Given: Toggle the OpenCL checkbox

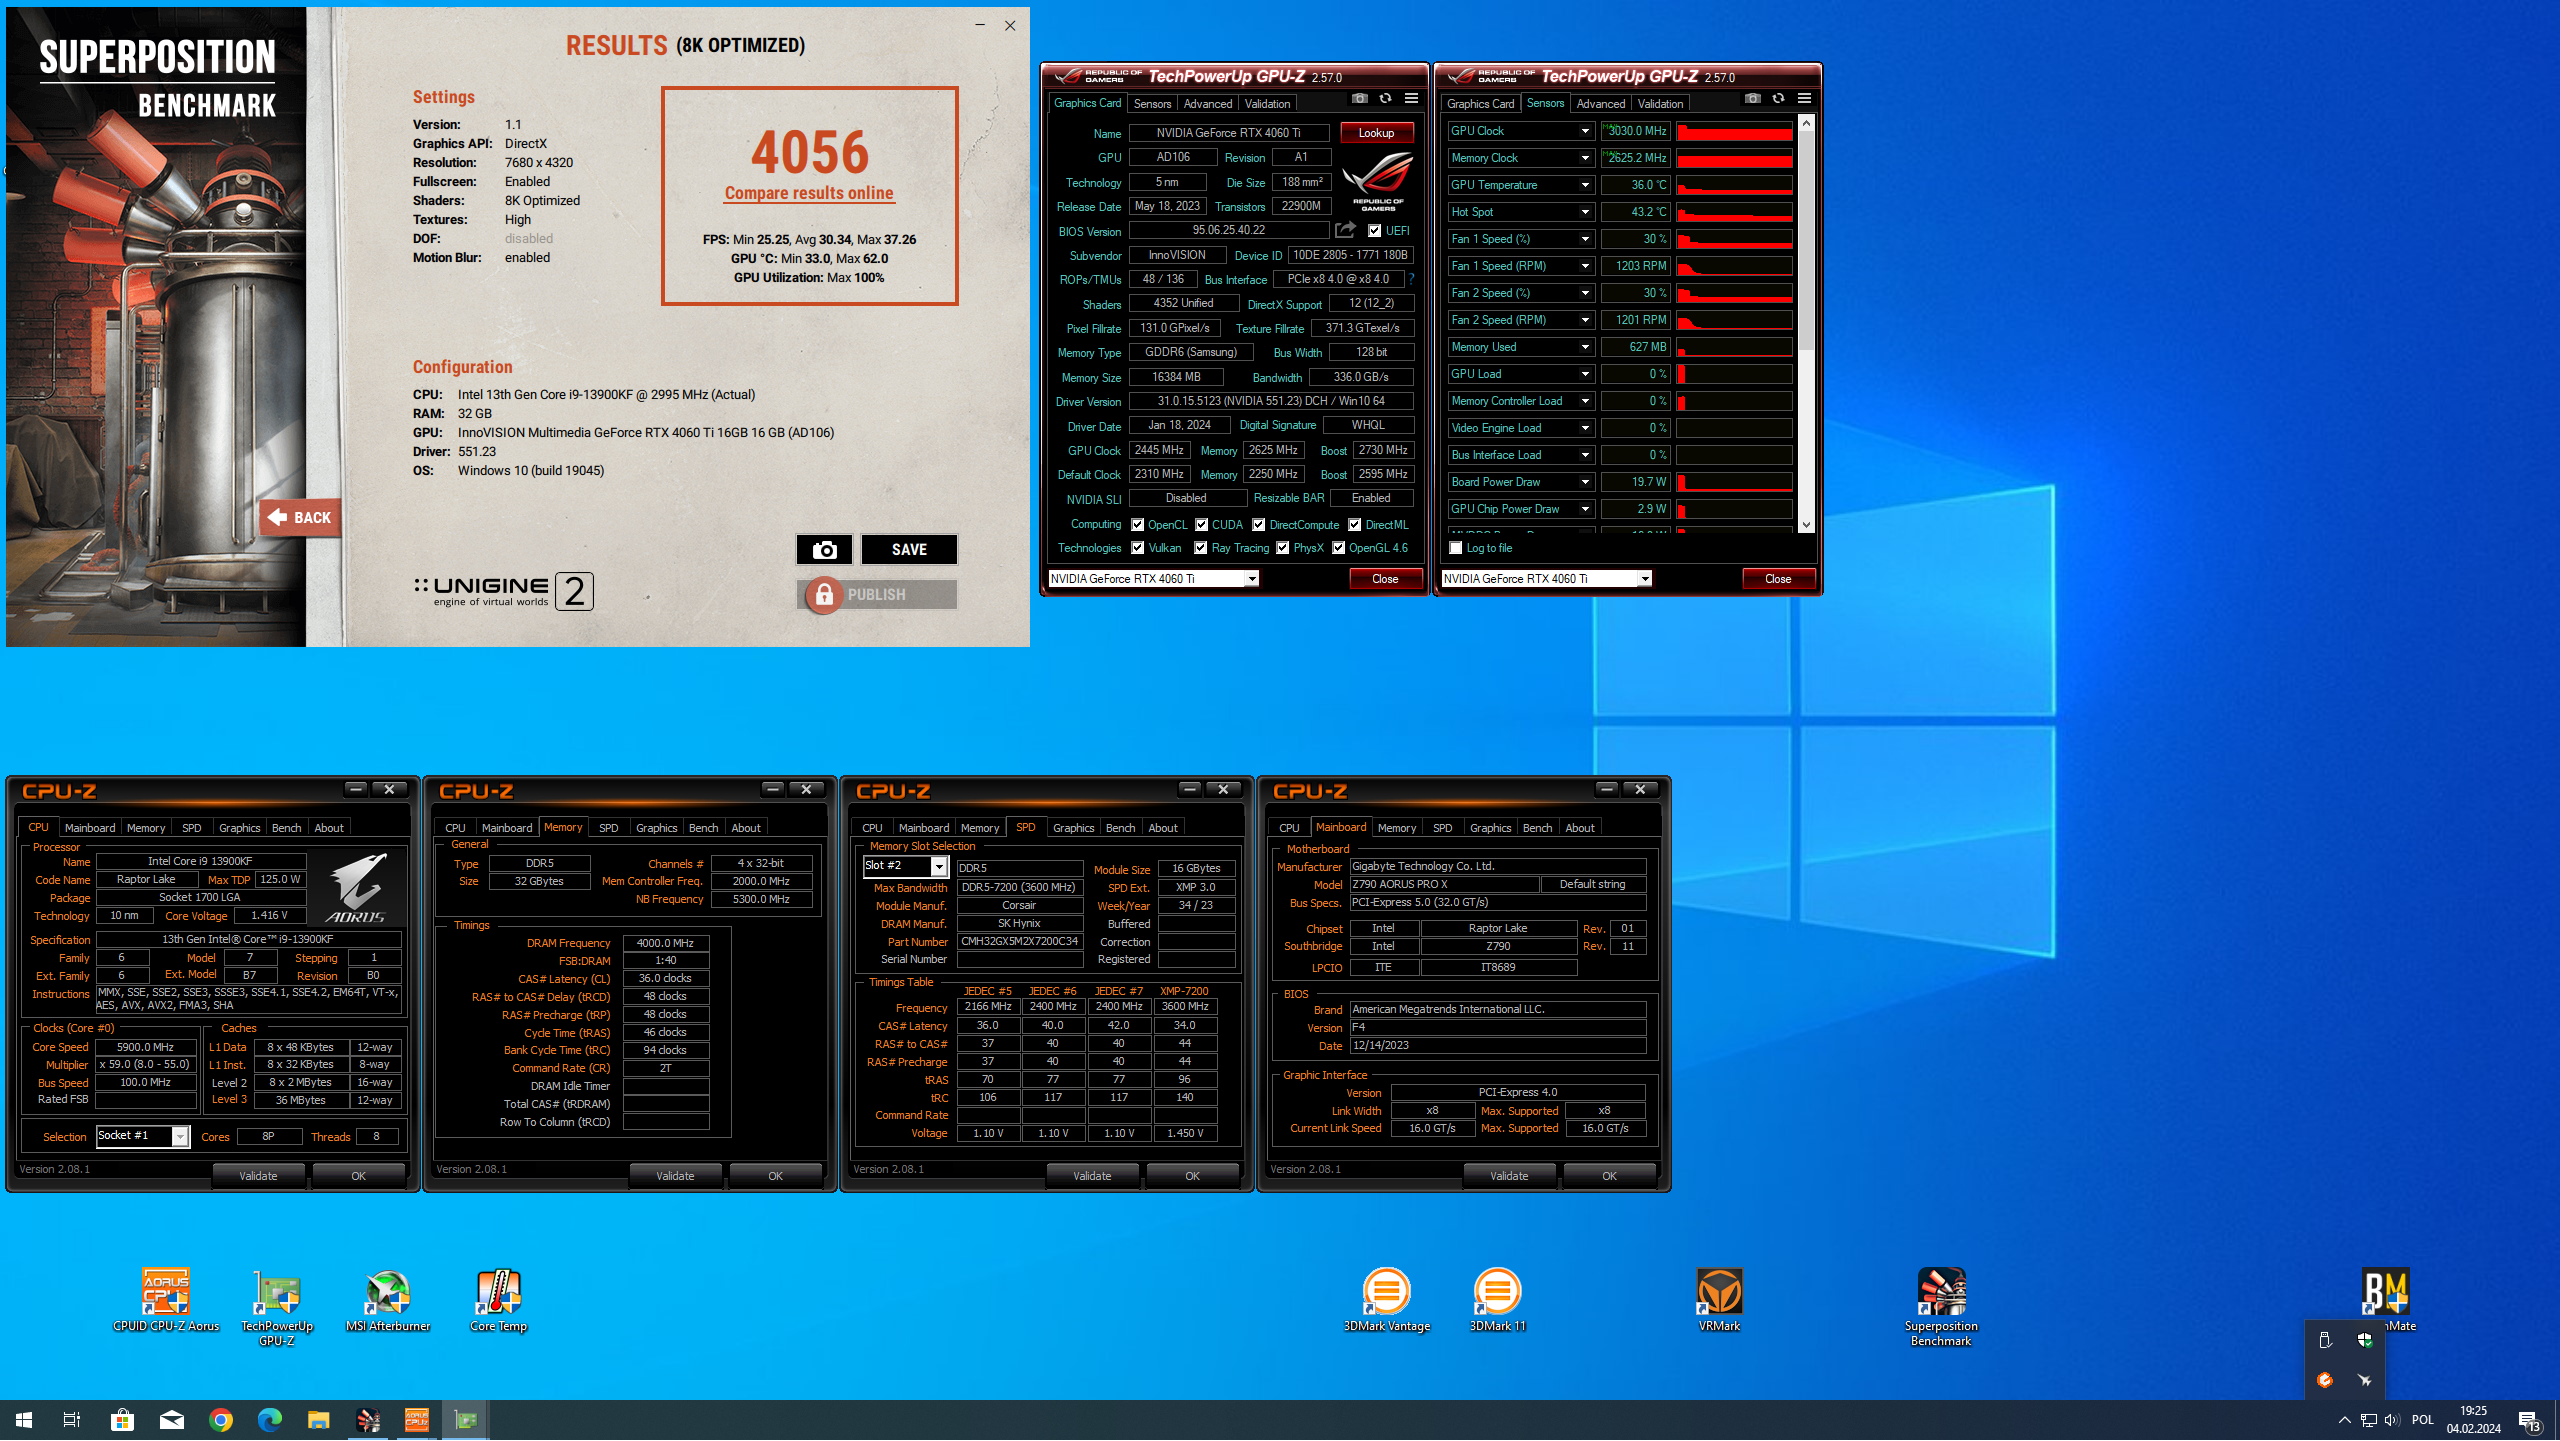Looking at the screenshot, I should point(1137,524).
